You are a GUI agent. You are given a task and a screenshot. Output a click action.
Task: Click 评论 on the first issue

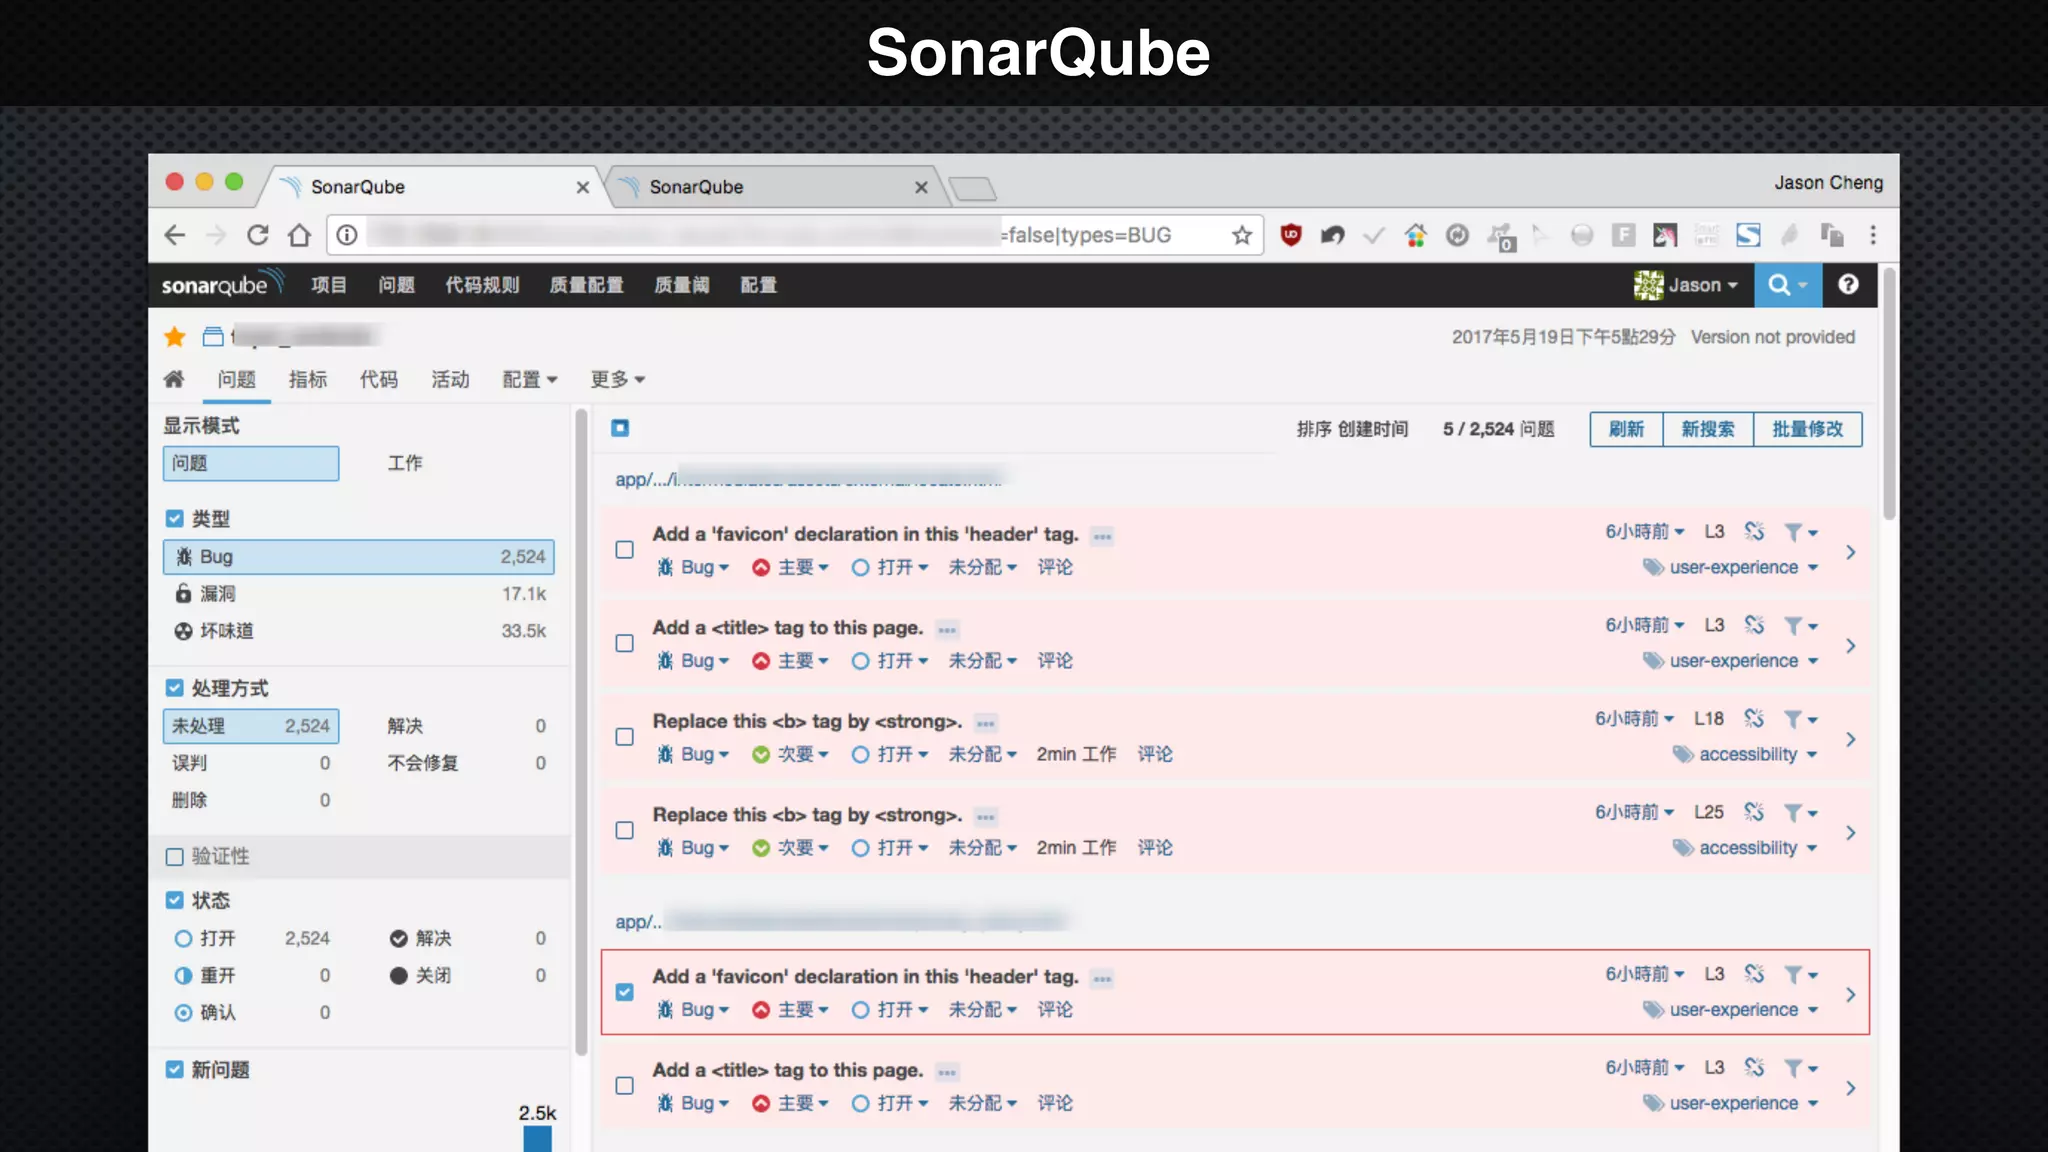[x=1055, y=567]
